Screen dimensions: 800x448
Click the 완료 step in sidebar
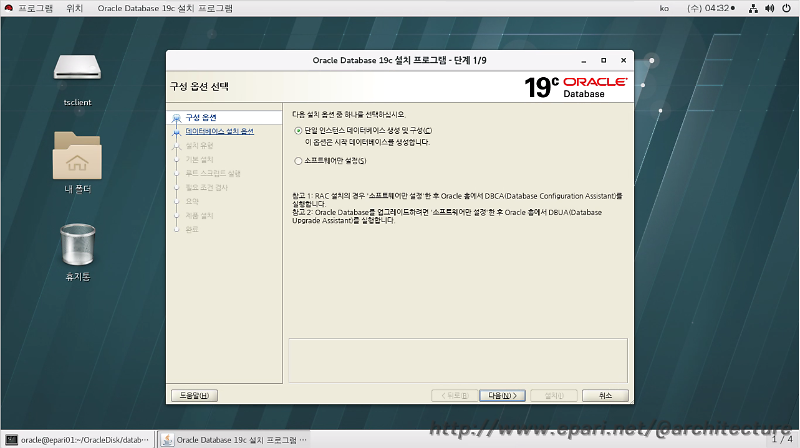point(192,230)
